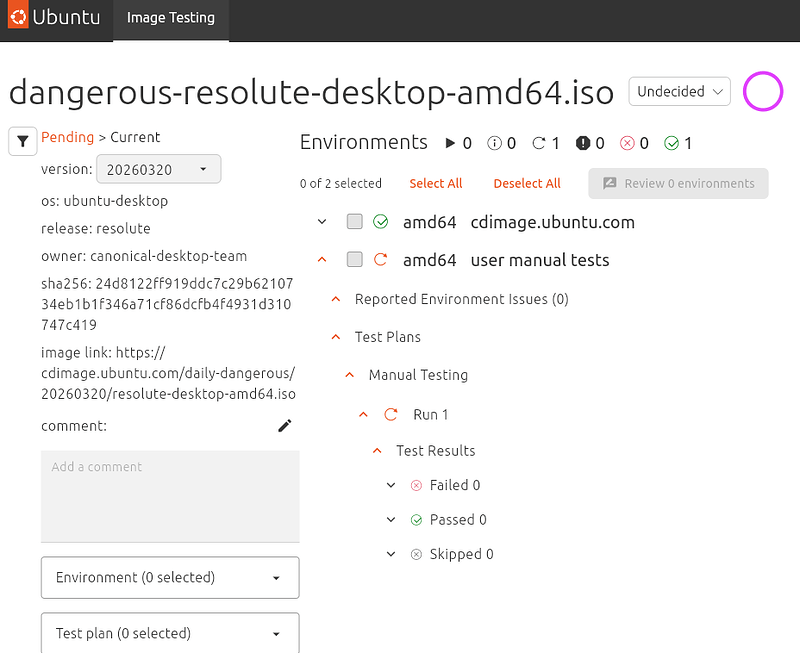
Task: Click the image link URL text
Action: [168, 373]
